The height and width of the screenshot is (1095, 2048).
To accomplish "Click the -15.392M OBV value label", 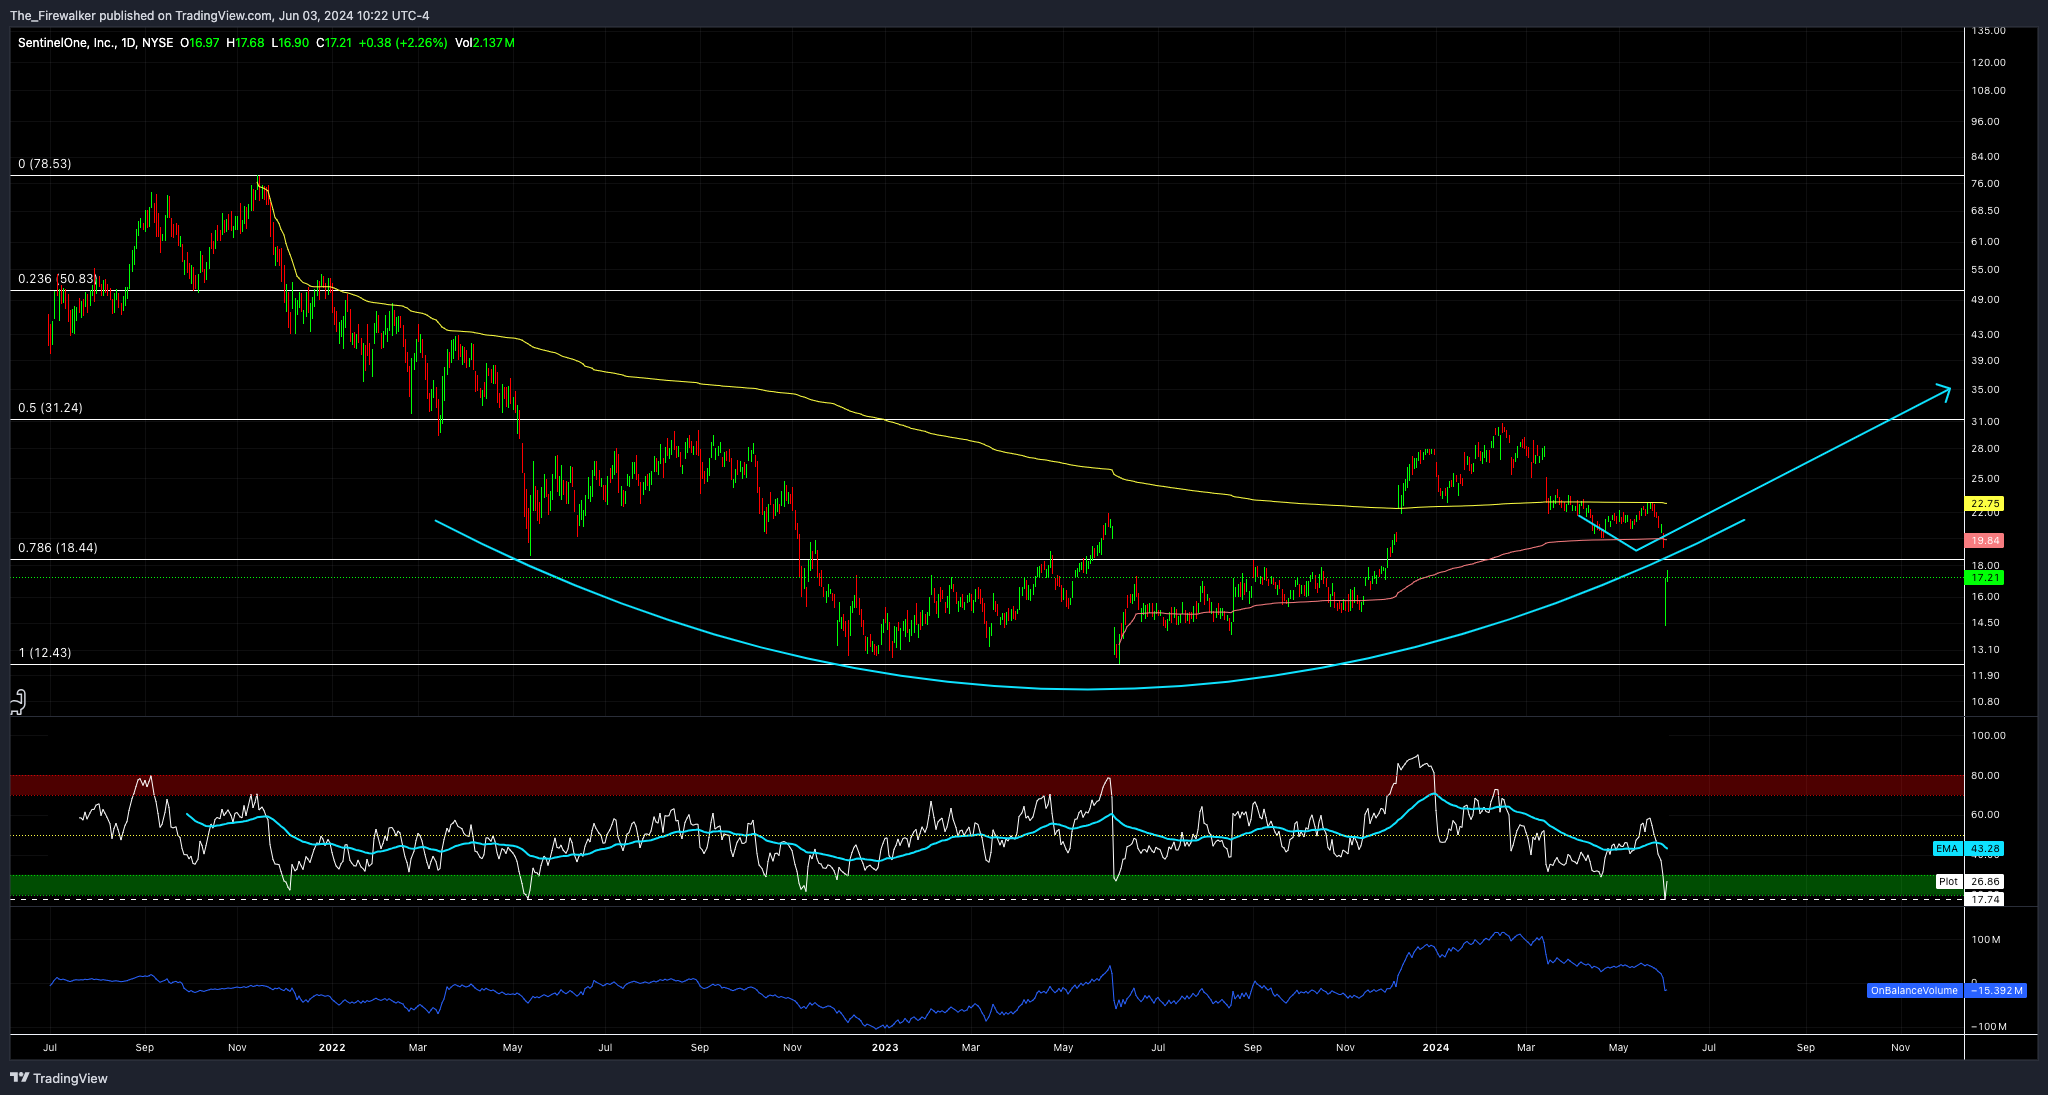I will 1996,991.
